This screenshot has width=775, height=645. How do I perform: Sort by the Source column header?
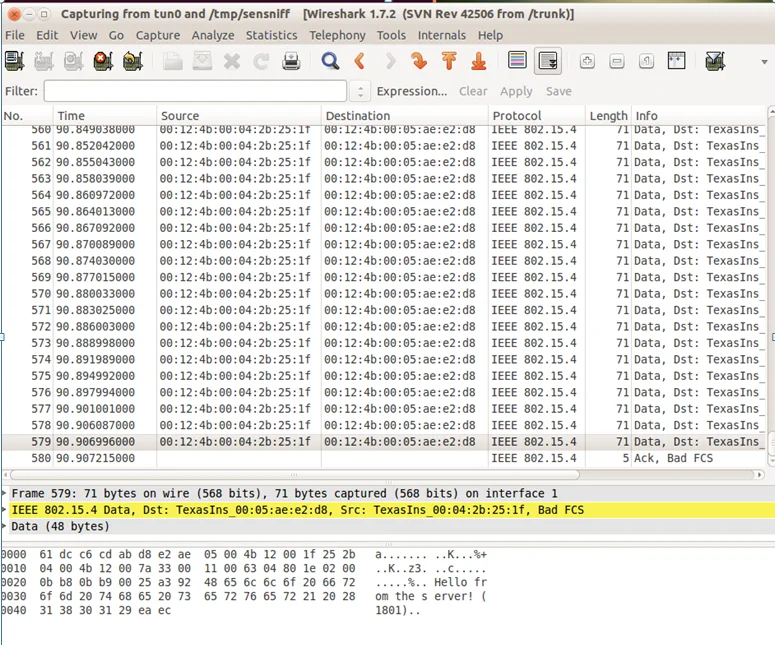(x=239, y=116)
